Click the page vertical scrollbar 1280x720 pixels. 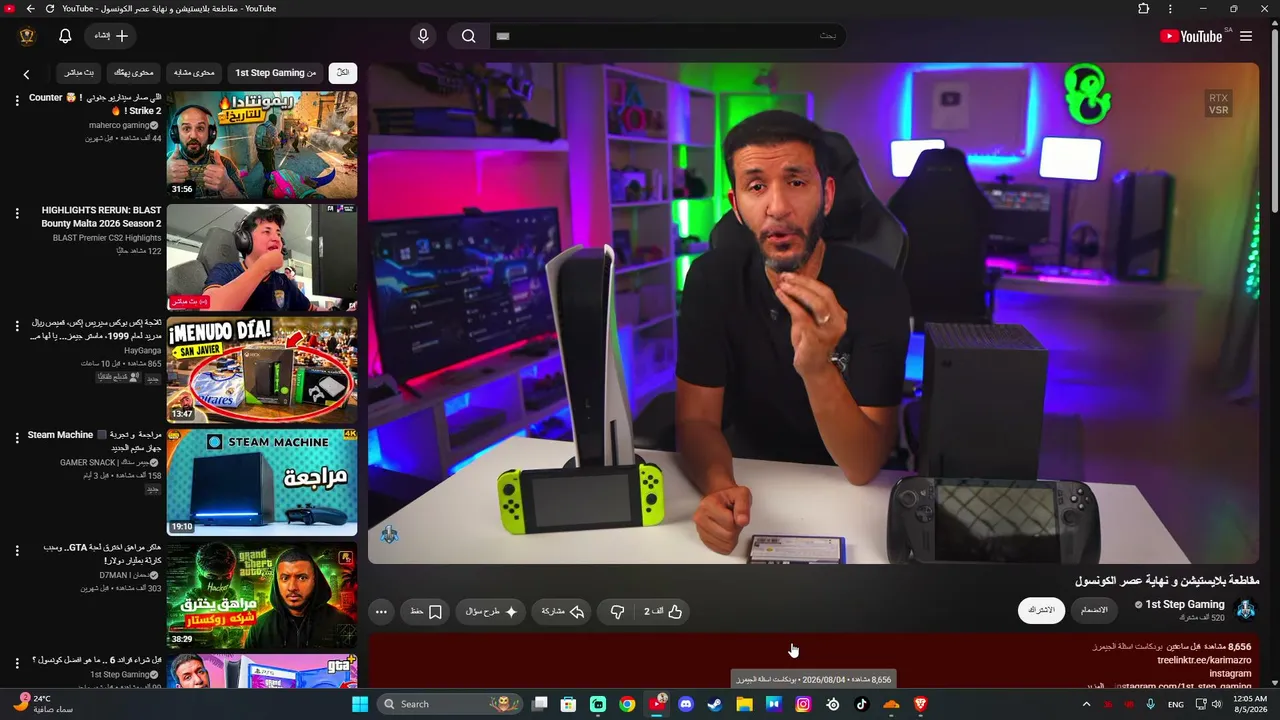[x=1274, y=120]
